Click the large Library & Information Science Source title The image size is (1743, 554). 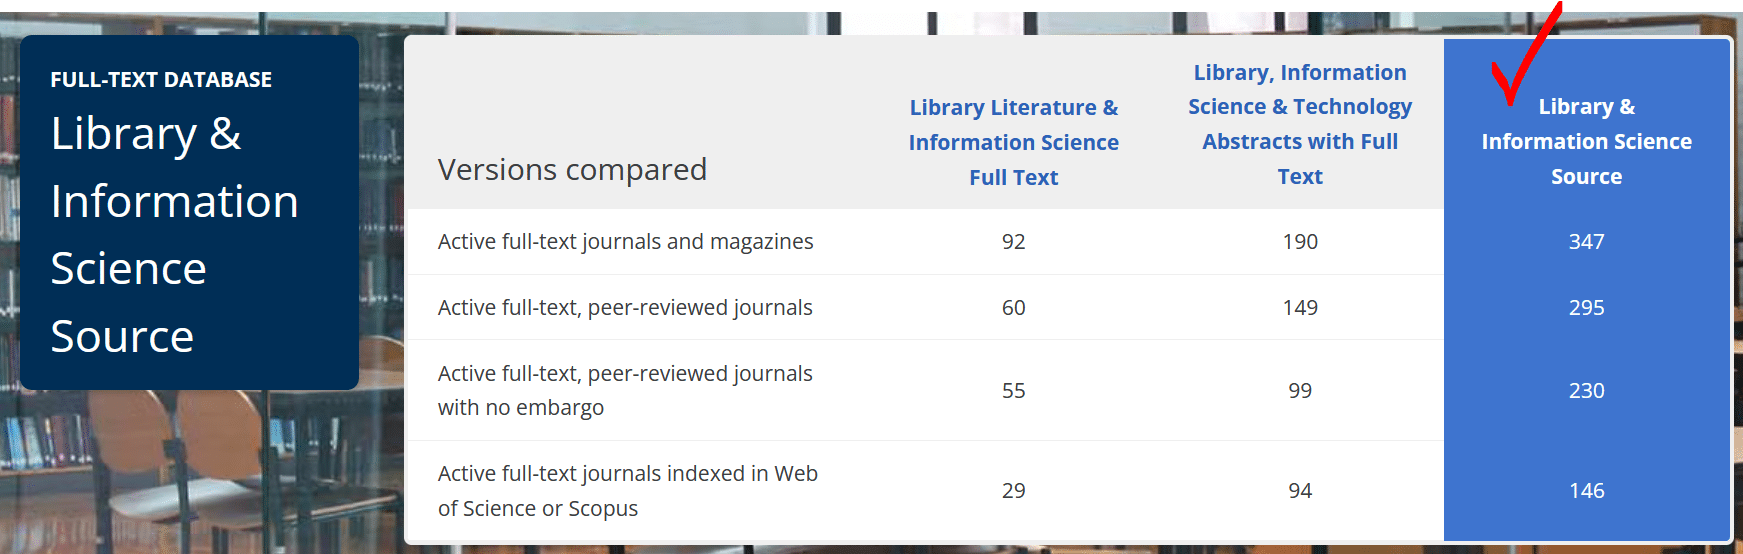pos(175,235)
